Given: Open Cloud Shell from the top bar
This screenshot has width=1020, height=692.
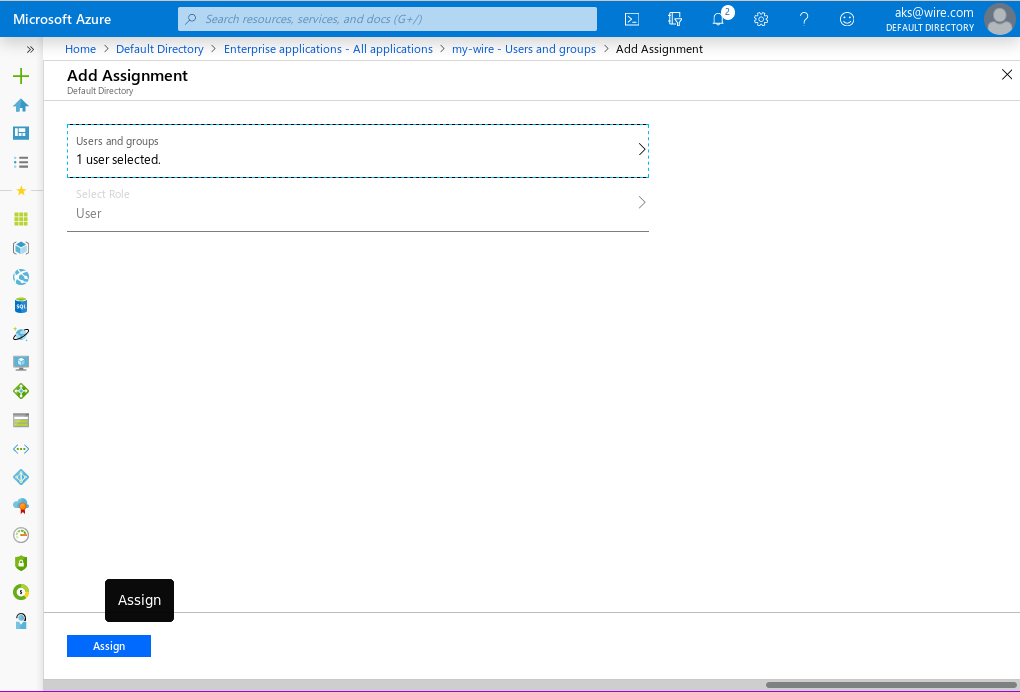Looking at the screenshot, I should [632, 19].
